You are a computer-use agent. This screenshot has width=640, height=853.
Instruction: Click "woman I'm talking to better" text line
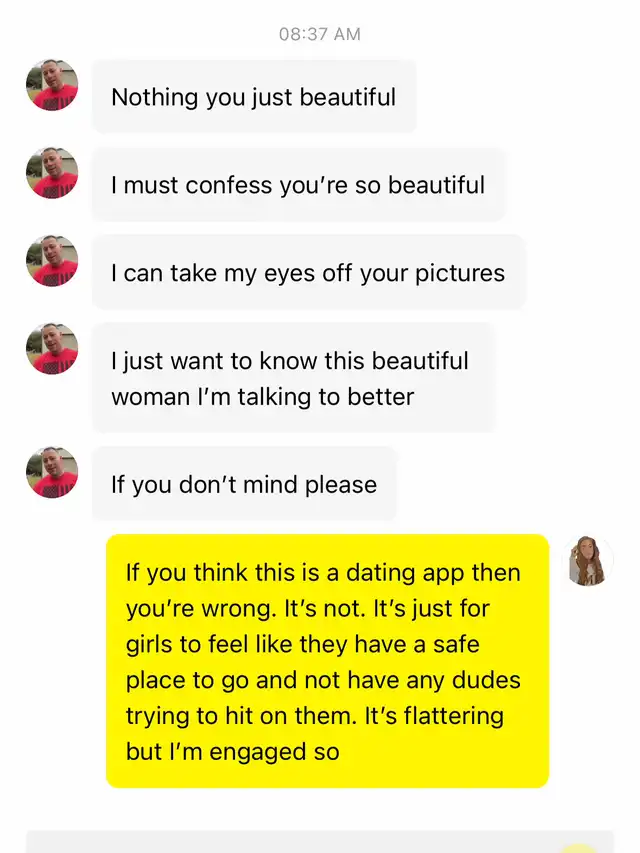[262, 397]
